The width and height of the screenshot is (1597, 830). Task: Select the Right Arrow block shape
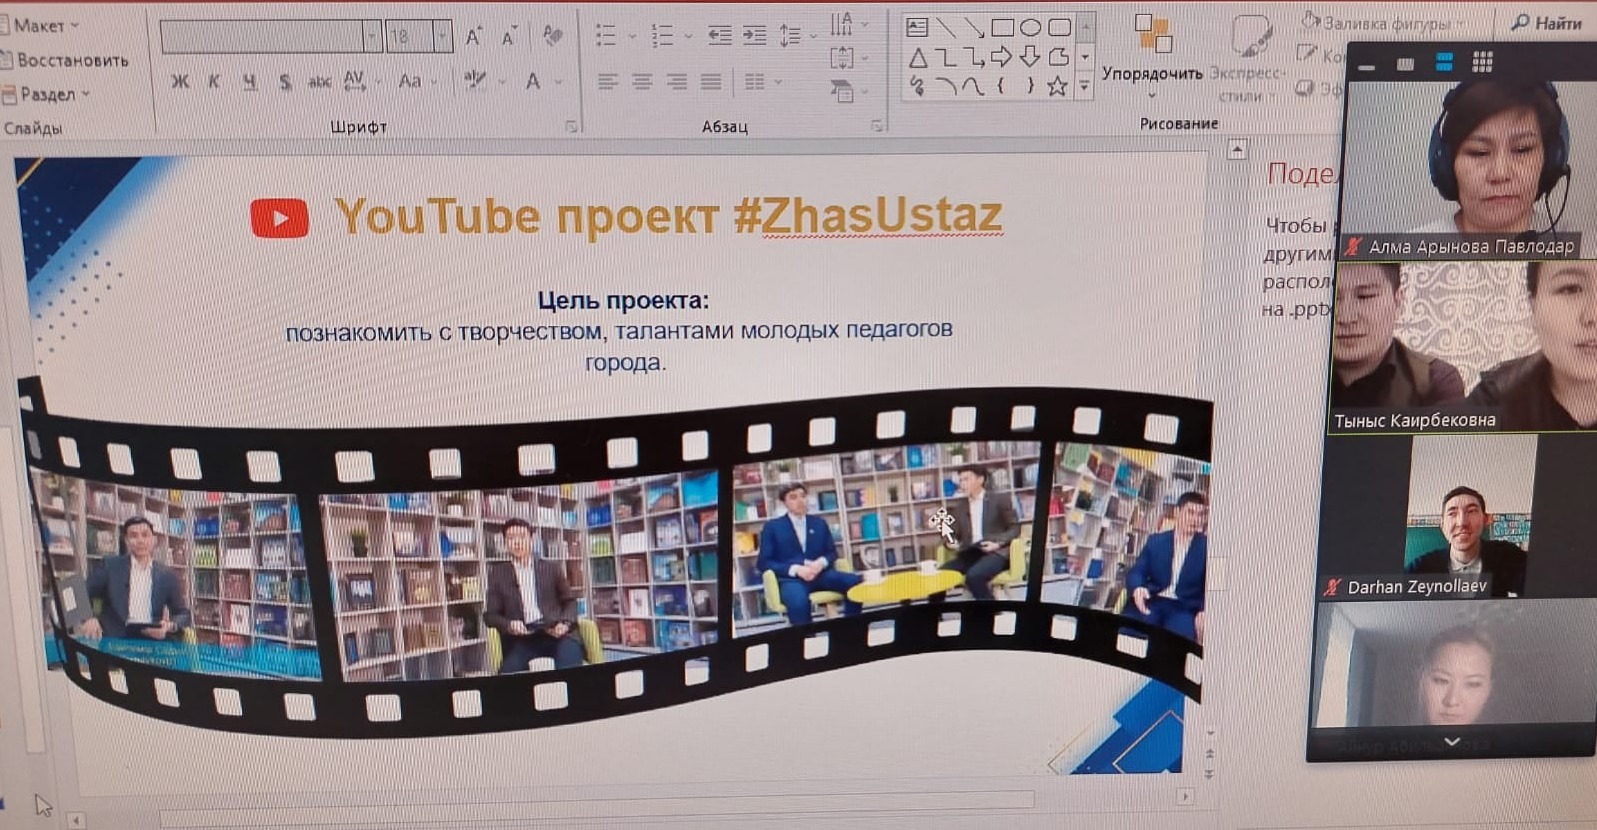(x=1002, y=57)
